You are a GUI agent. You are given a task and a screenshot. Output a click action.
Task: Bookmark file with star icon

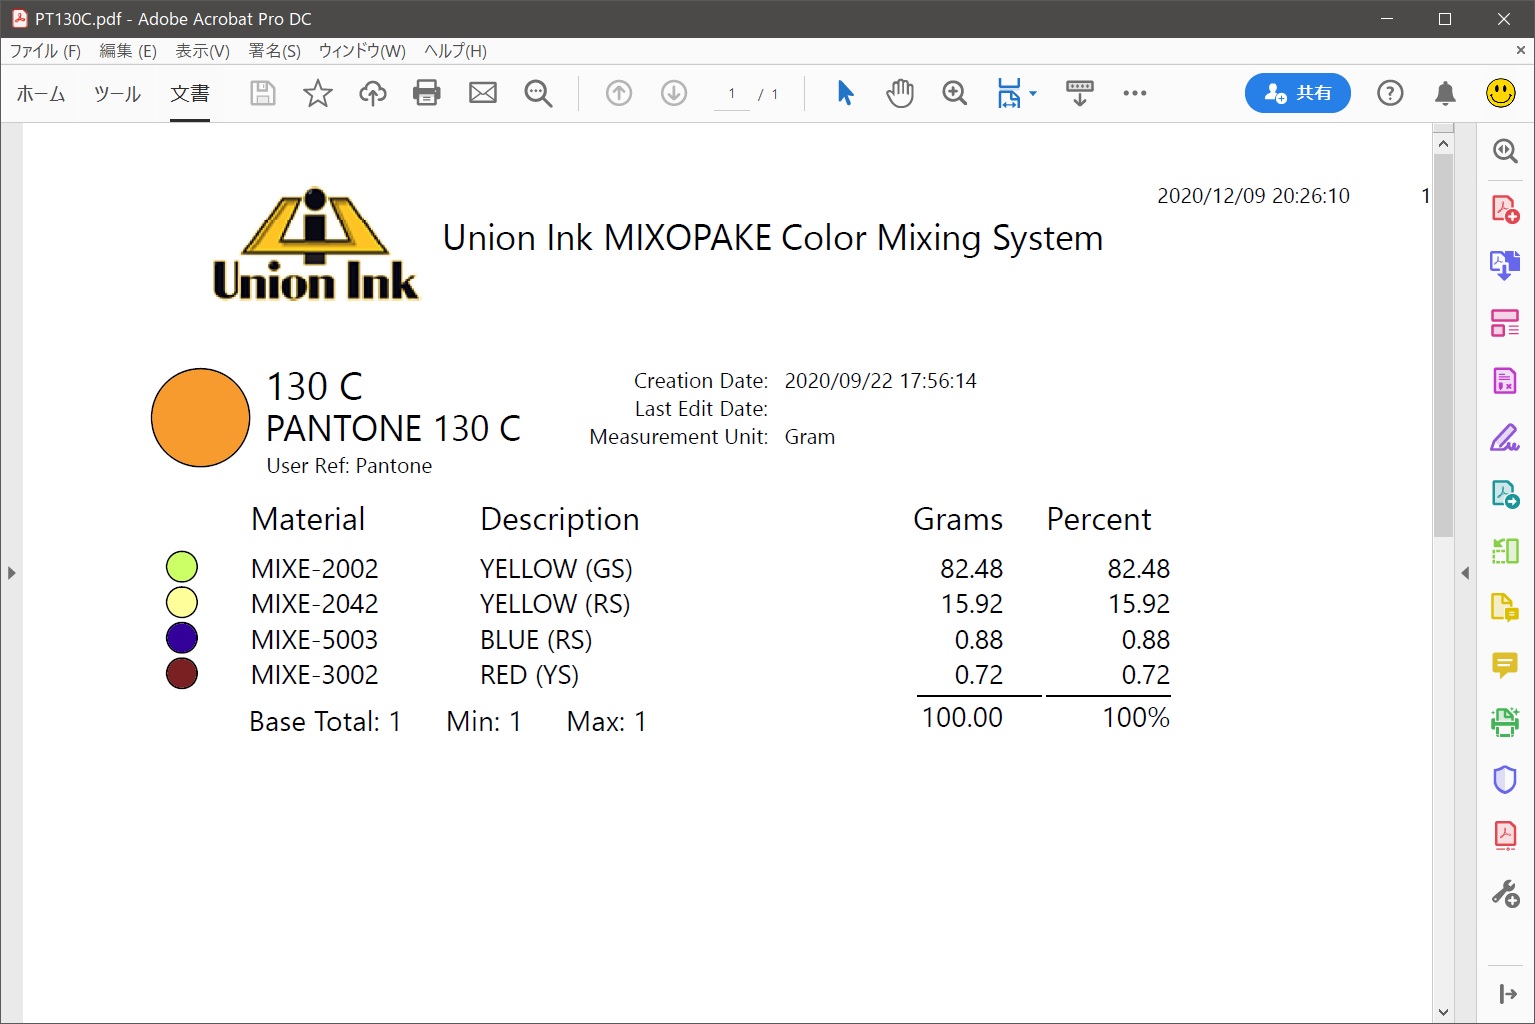[x=318, y=93]
